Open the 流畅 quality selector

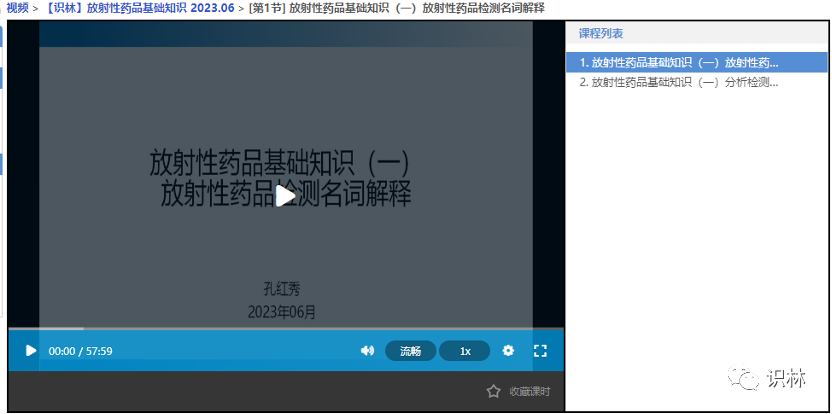[x=410, y=351]
